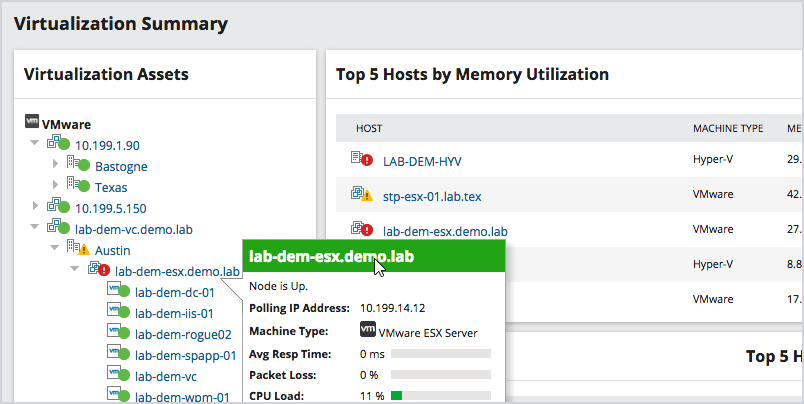Open lab-dem-esx.demo.lab in the assets tree
804x404 pixels.
(177, 271)
